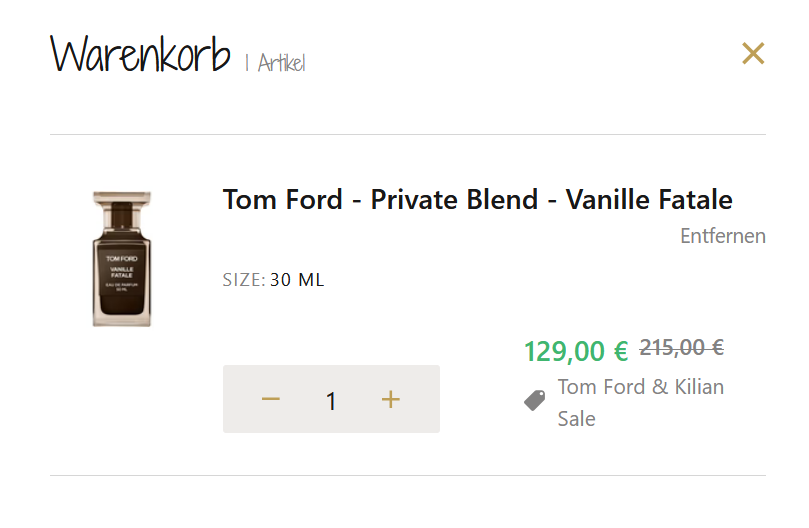Click the SIZE label text
This screenshot has width=809, height=528.
(x=243, y=280)
